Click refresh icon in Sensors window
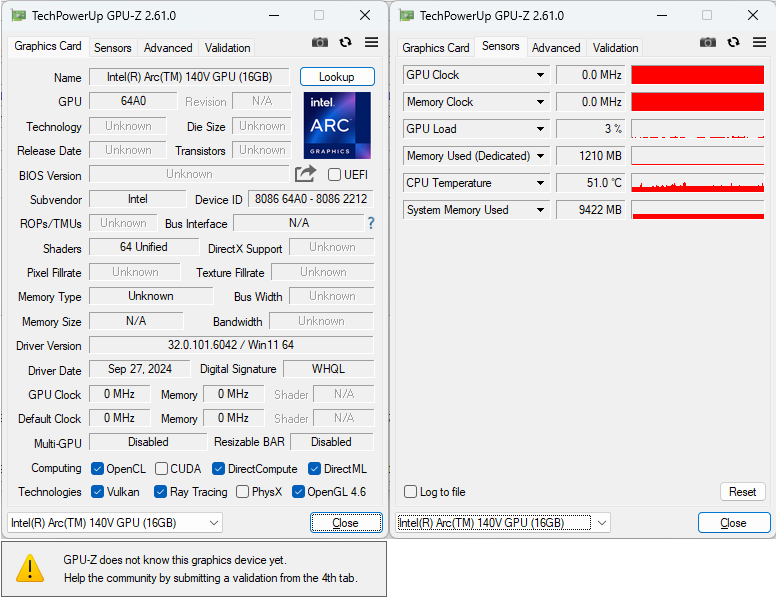Screen dimensions: 776x600 click(x=733, y=43)
